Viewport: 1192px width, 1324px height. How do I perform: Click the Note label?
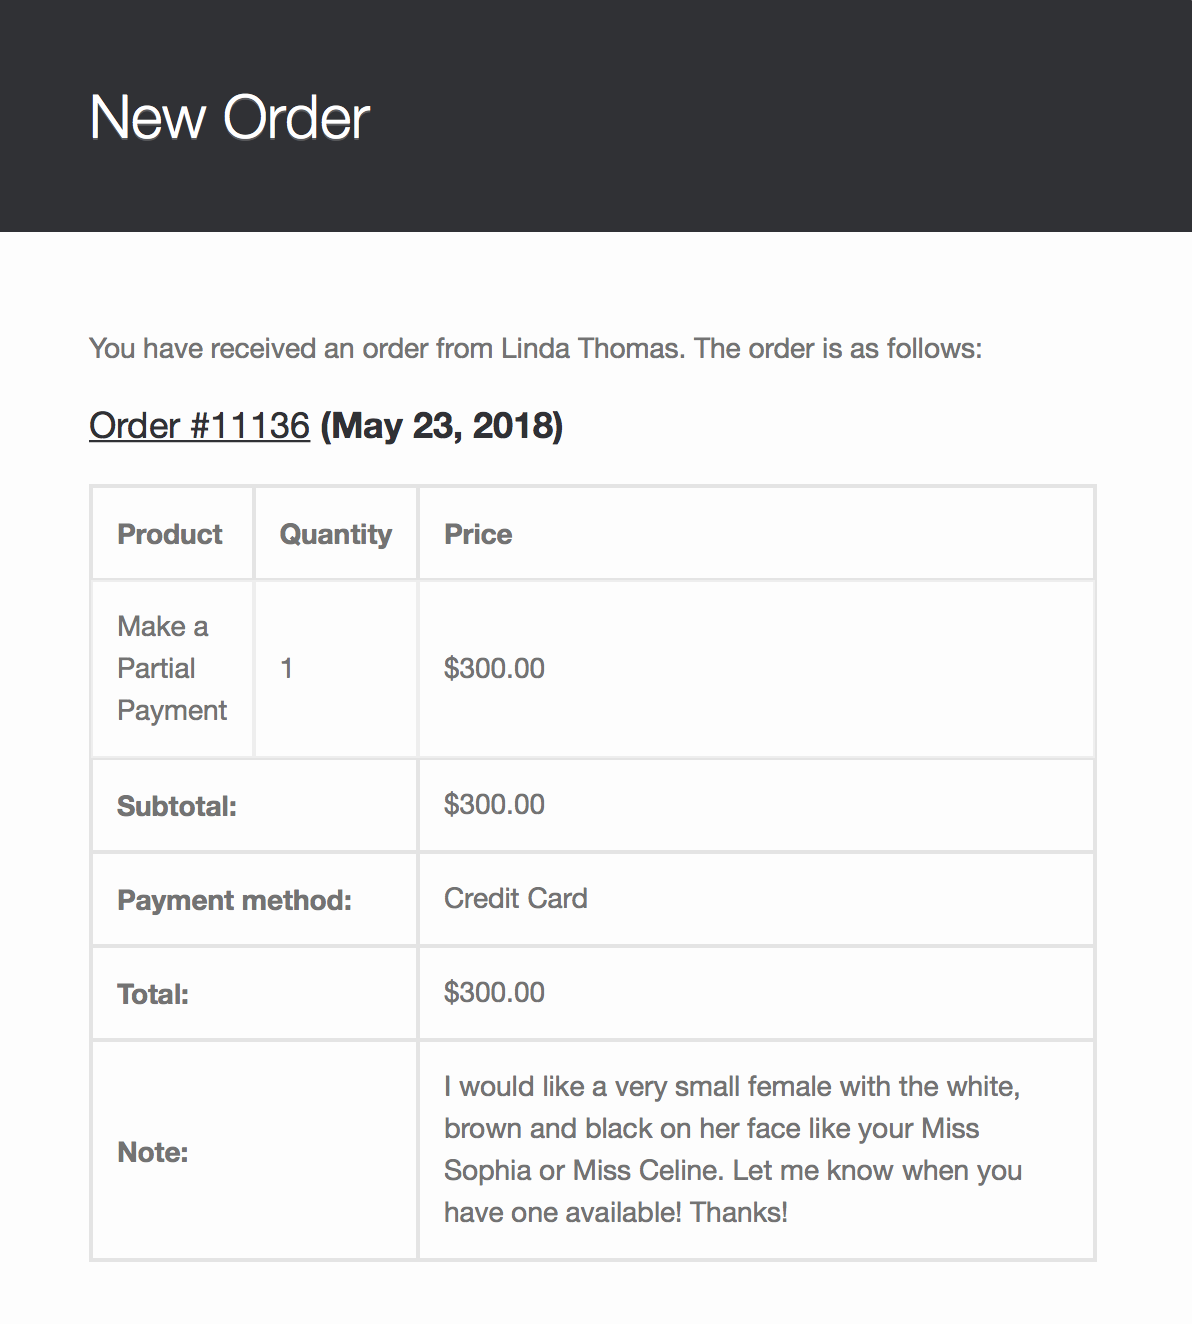coord(153,1152)
